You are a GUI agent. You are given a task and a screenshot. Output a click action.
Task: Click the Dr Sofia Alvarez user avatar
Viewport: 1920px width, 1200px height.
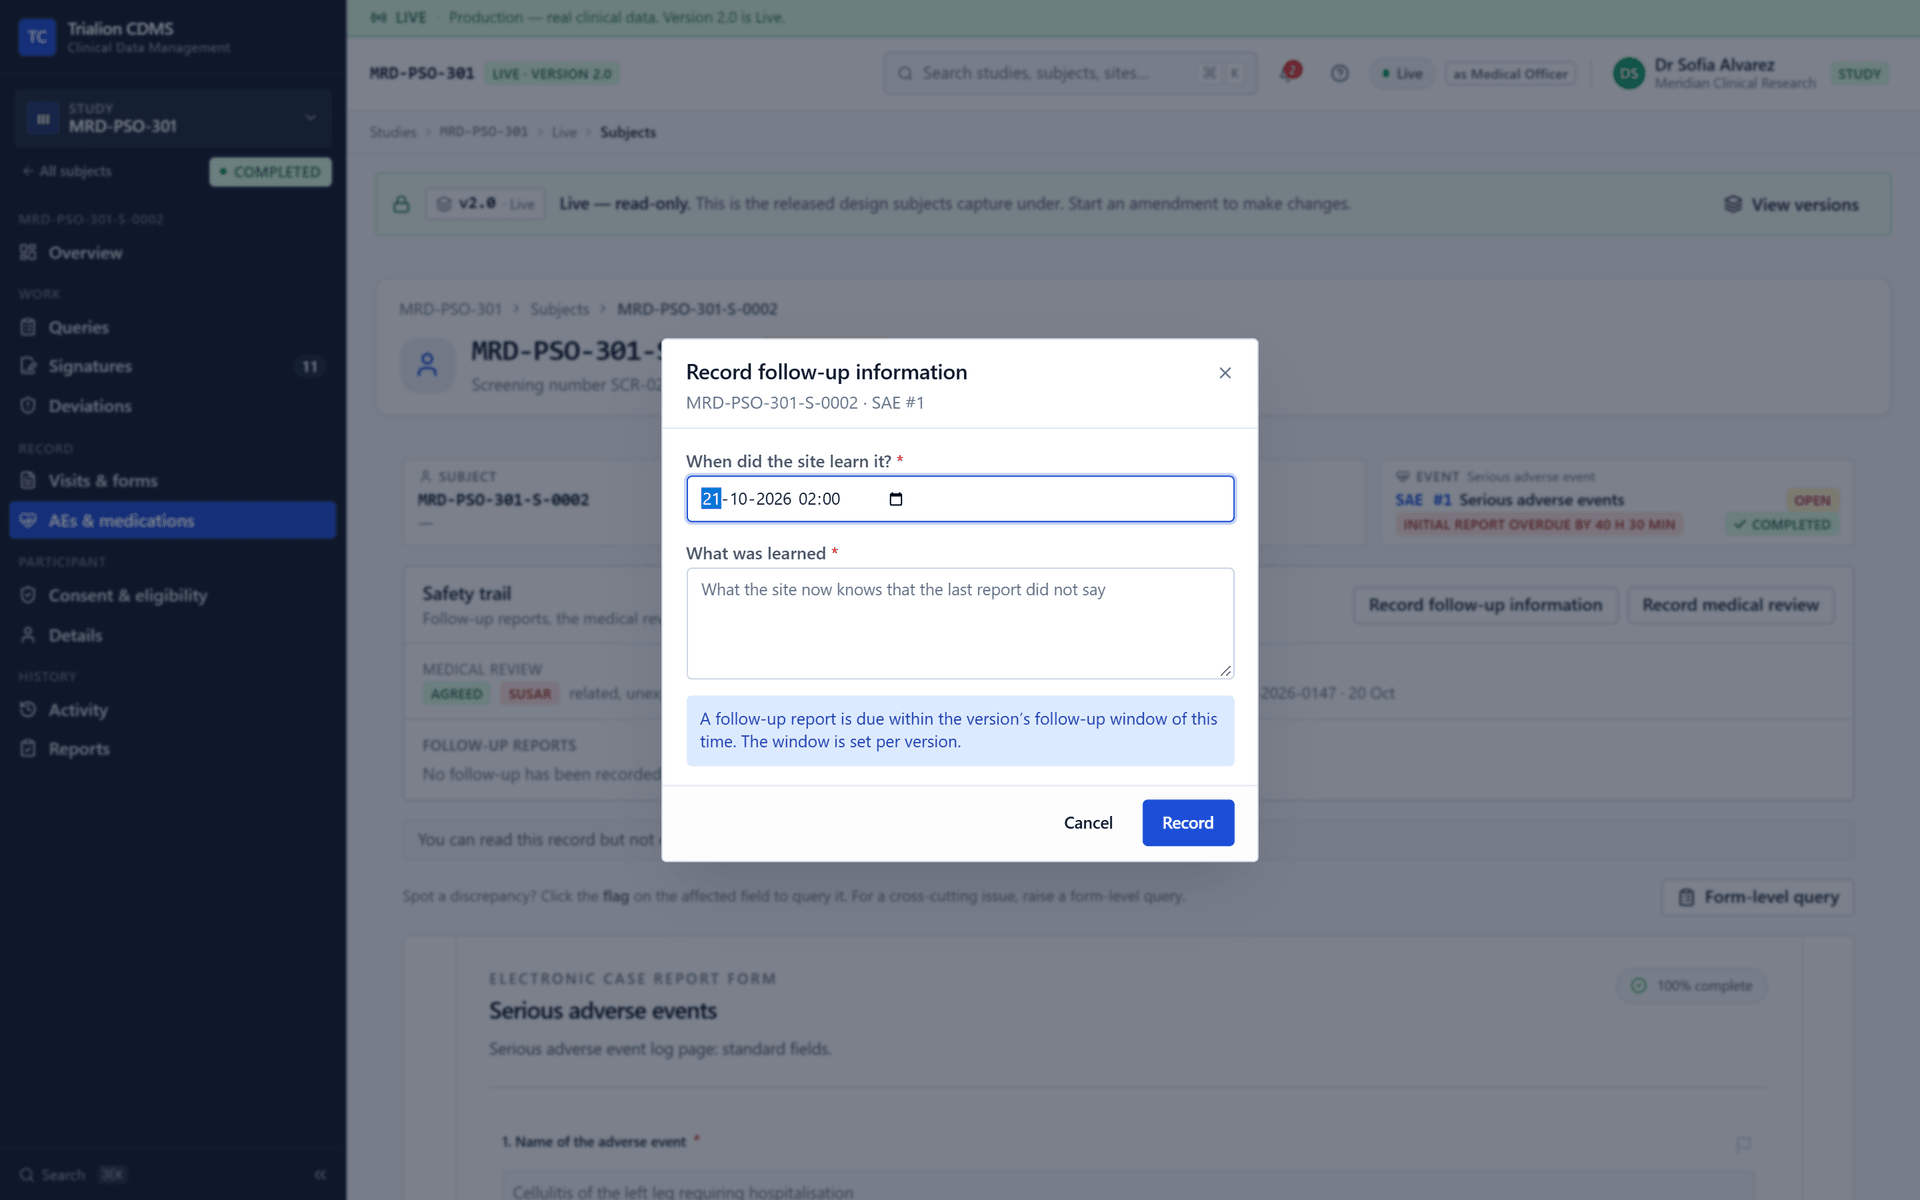(x=1629, y=73)
